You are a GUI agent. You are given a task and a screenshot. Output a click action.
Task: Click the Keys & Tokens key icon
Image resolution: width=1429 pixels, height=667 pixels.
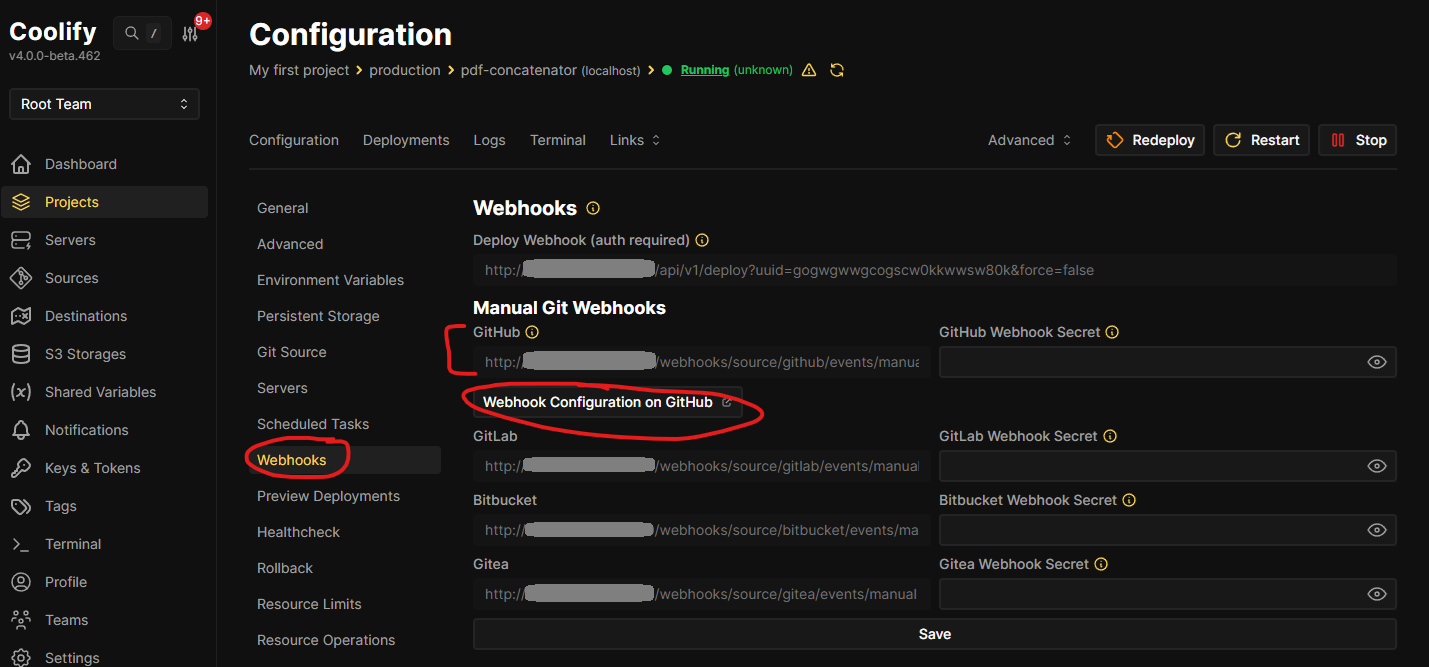(21, 468)
